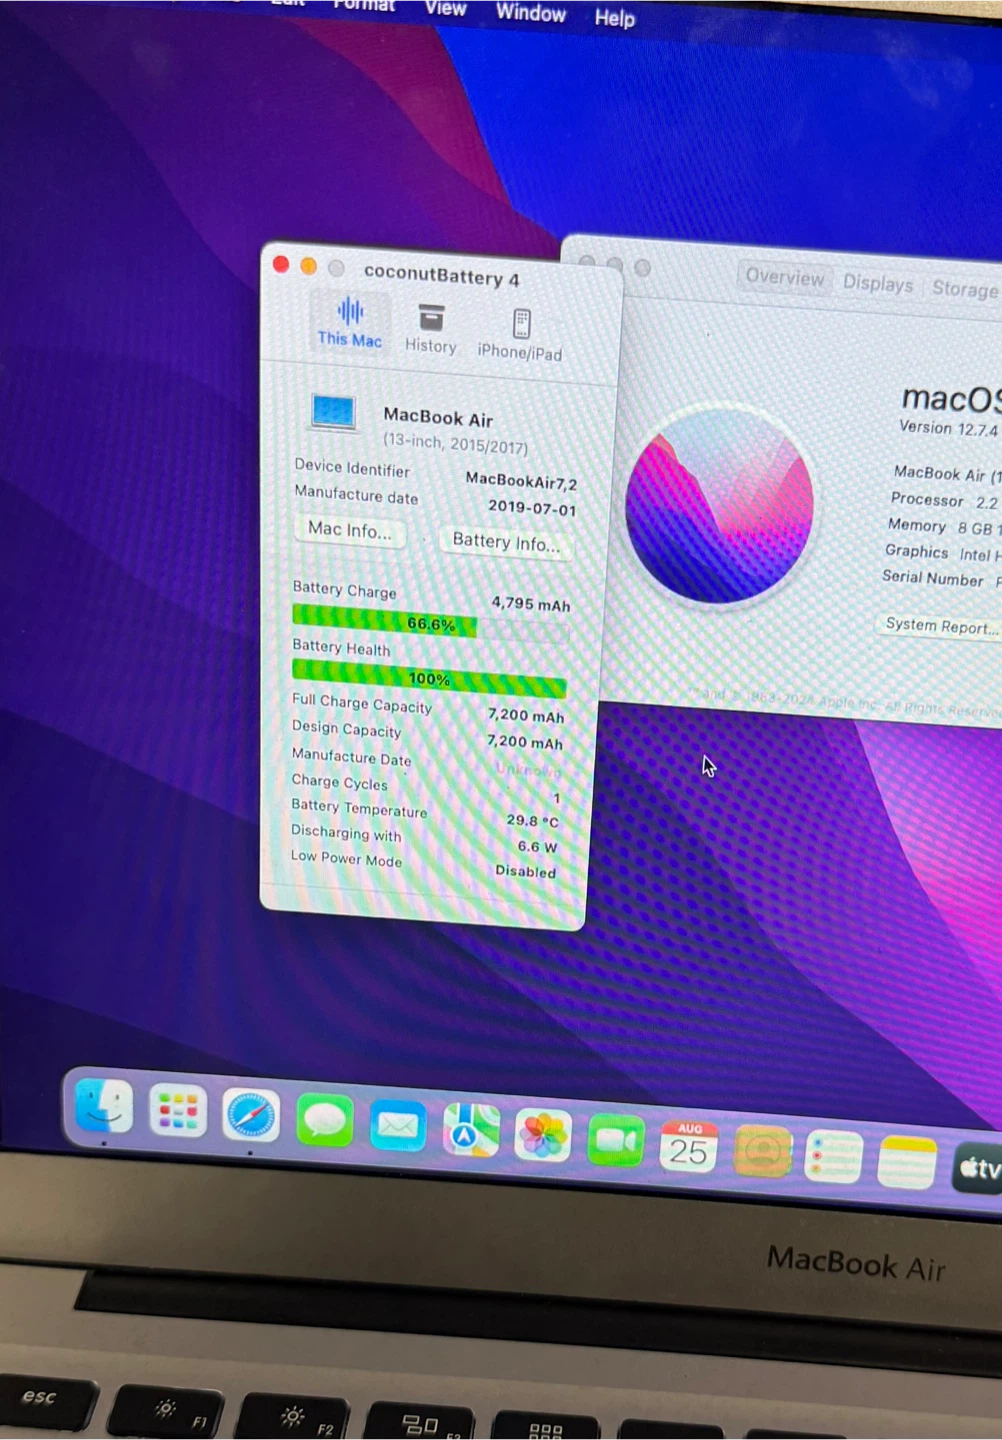Open Photos from the Dock
This screenshot has width=1002, height=1440.
tap(543, 1136)
